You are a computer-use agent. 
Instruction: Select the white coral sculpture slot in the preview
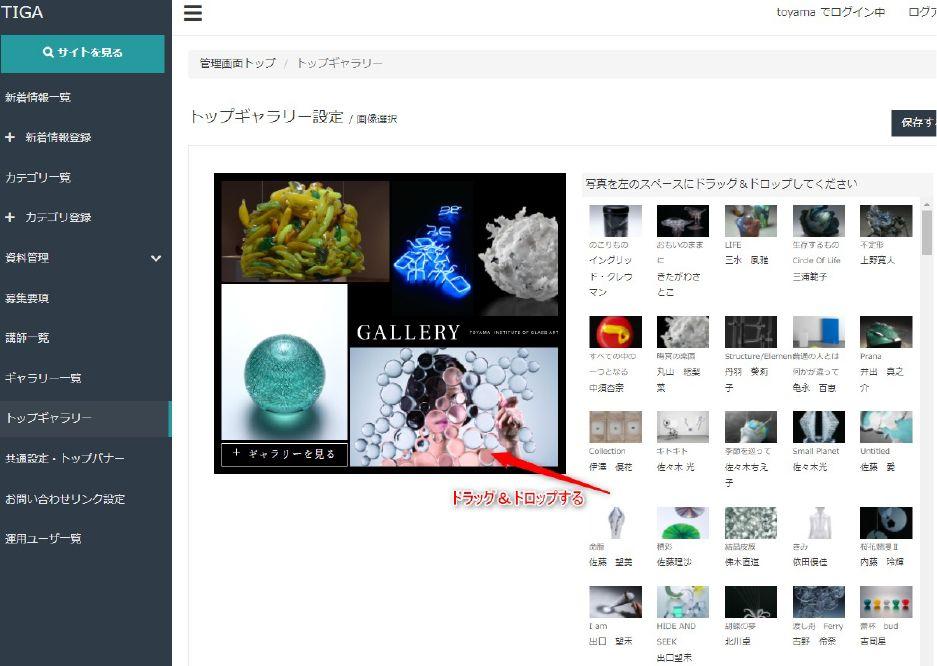click(518, 248)
